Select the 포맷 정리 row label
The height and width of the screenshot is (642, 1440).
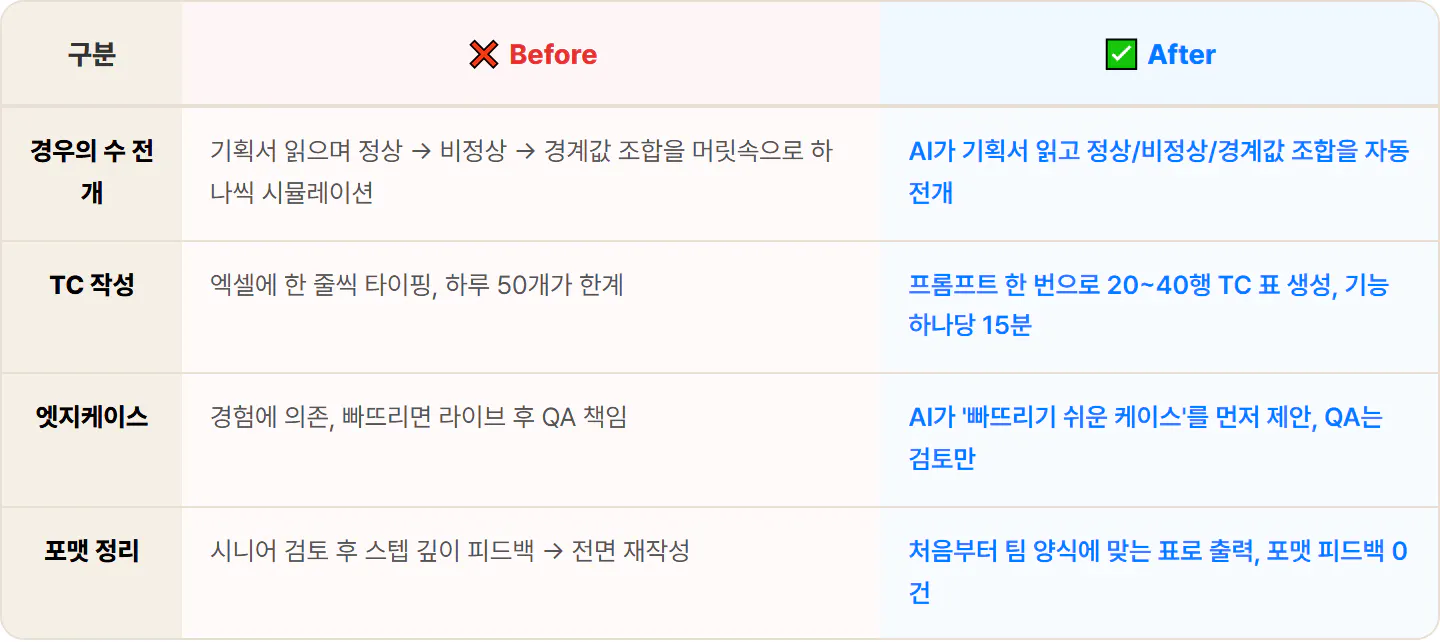(x=91, y=551)
